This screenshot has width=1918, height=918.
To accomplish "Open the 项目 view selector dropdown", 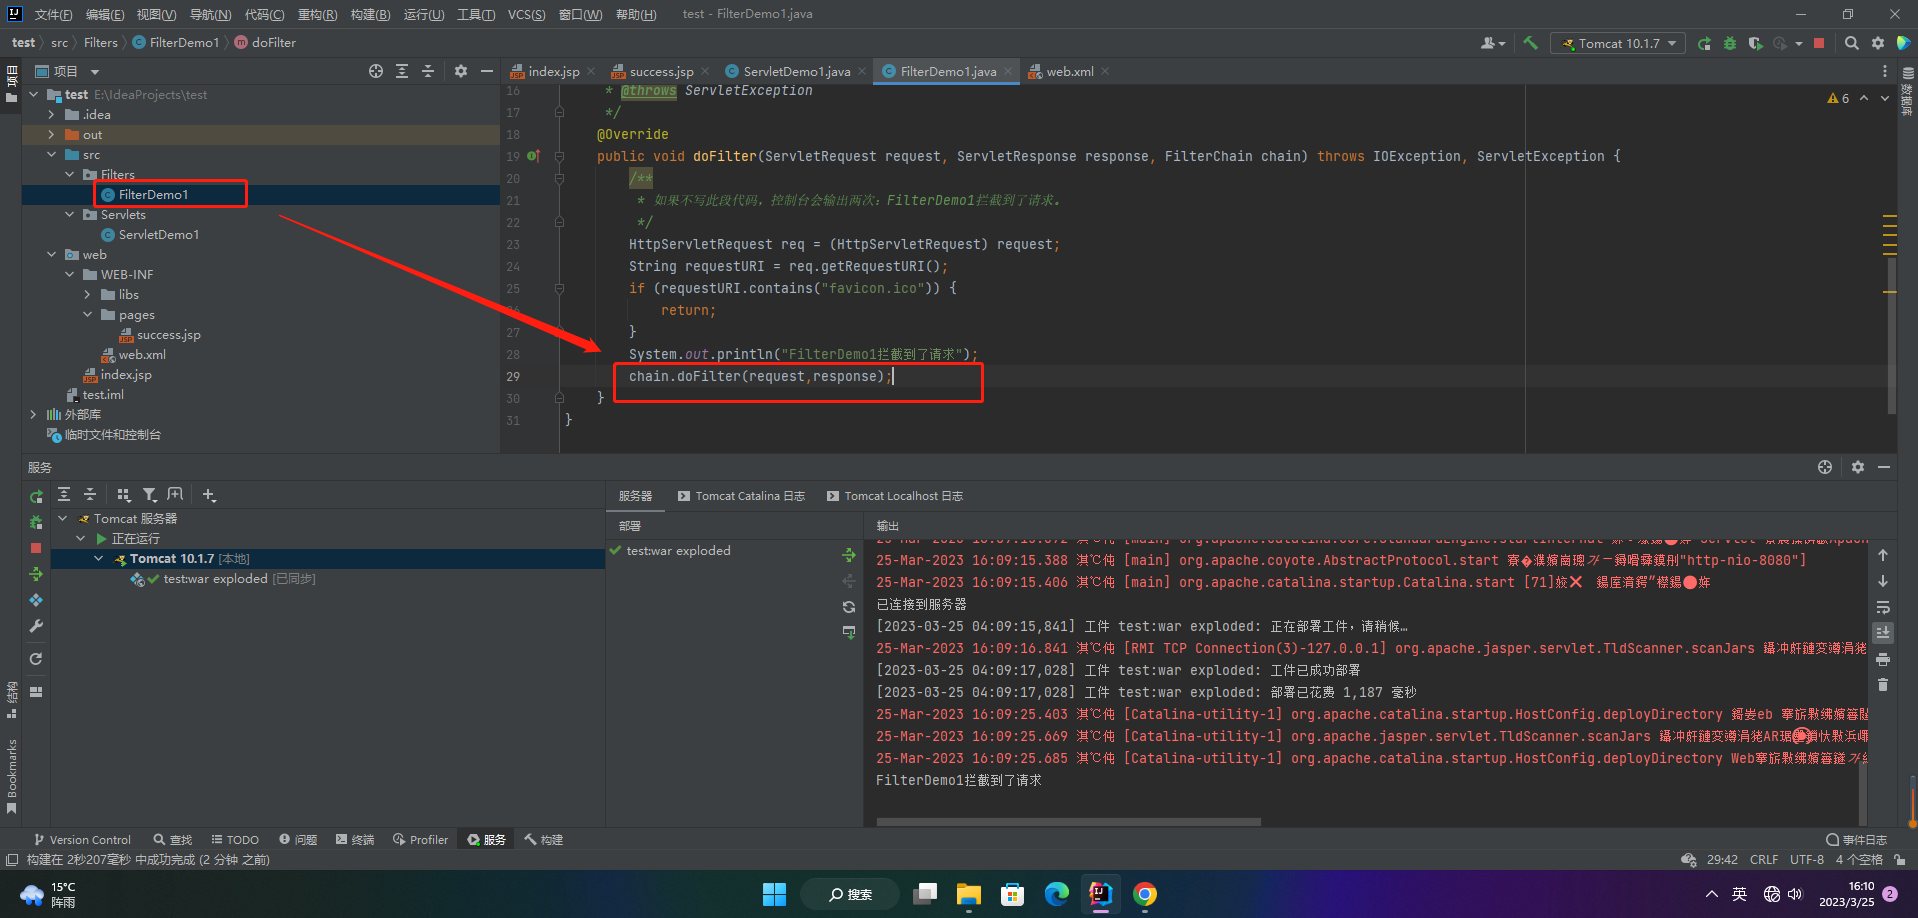I will click(x=68, y=71).
